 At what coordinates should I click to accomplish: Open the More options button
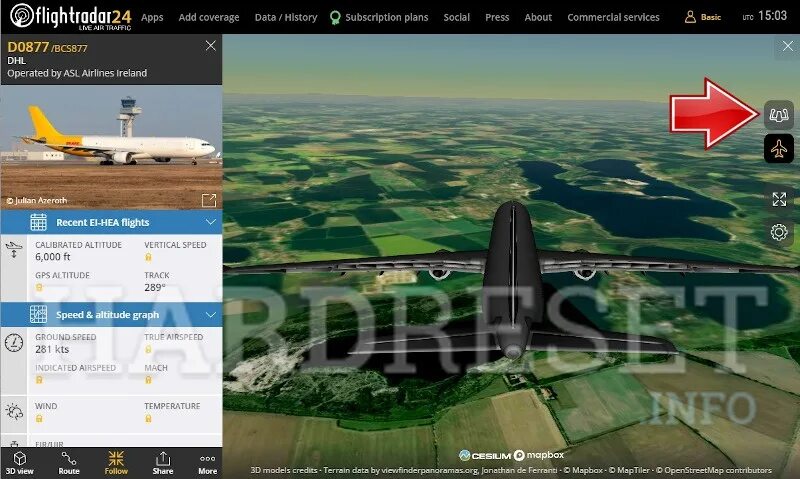[208, 463]
